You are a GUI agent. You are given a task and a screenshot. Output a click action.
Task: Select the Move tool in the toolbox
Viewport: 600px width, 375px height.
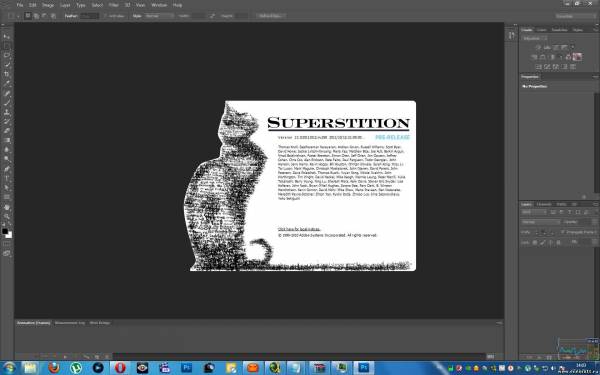pos(7,36)
